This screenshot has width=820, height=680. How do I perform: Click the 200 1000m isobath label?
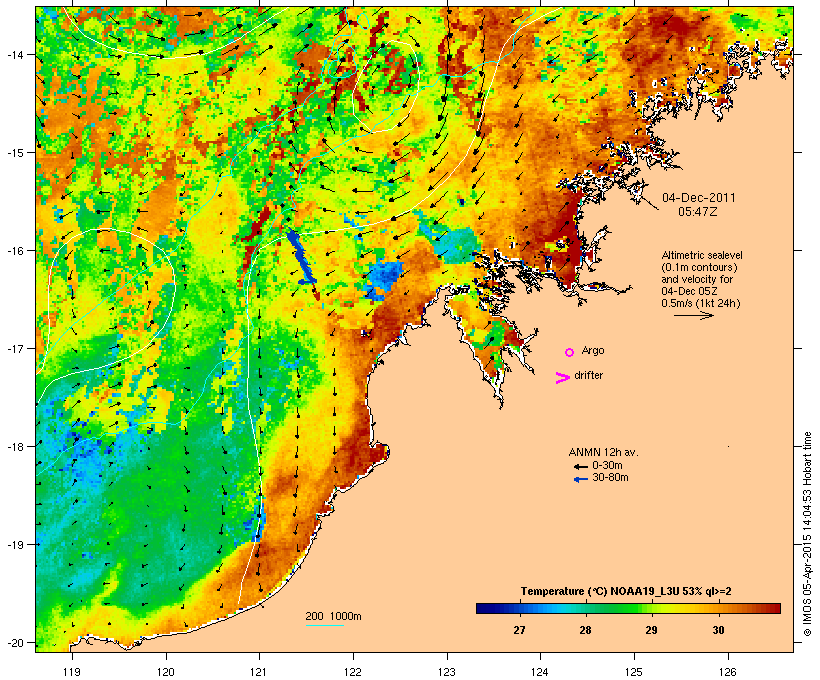333,616
